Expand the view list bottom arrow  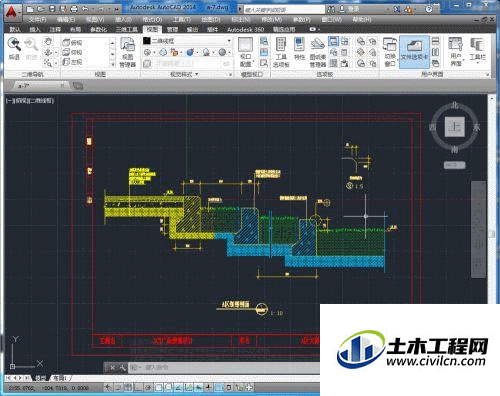click(x=112, y=64)
